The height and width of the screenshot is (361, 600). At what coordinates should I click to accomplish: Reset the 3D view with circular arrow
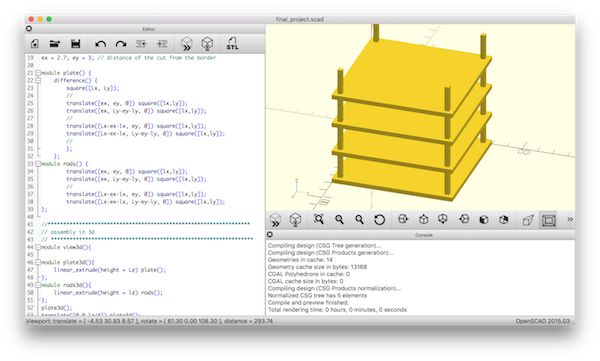coord(380,220)
